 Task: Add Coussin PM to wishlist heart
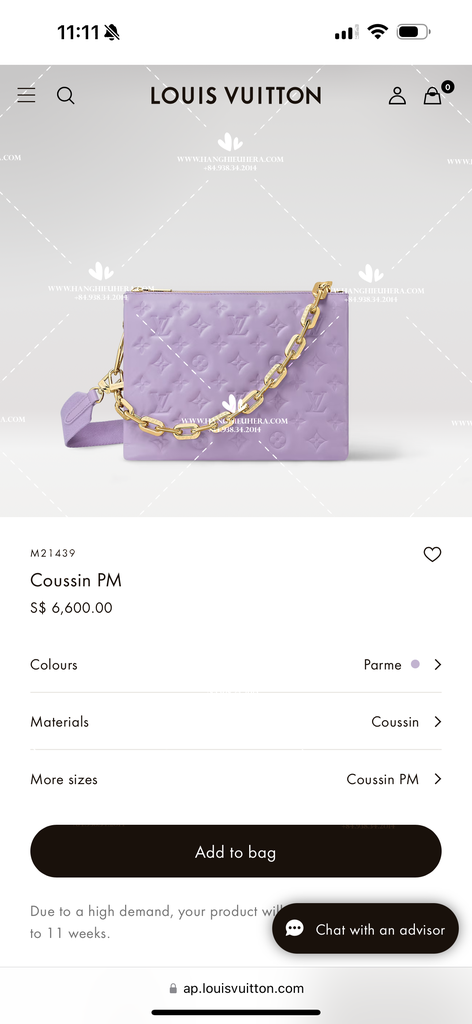(432, 554)
